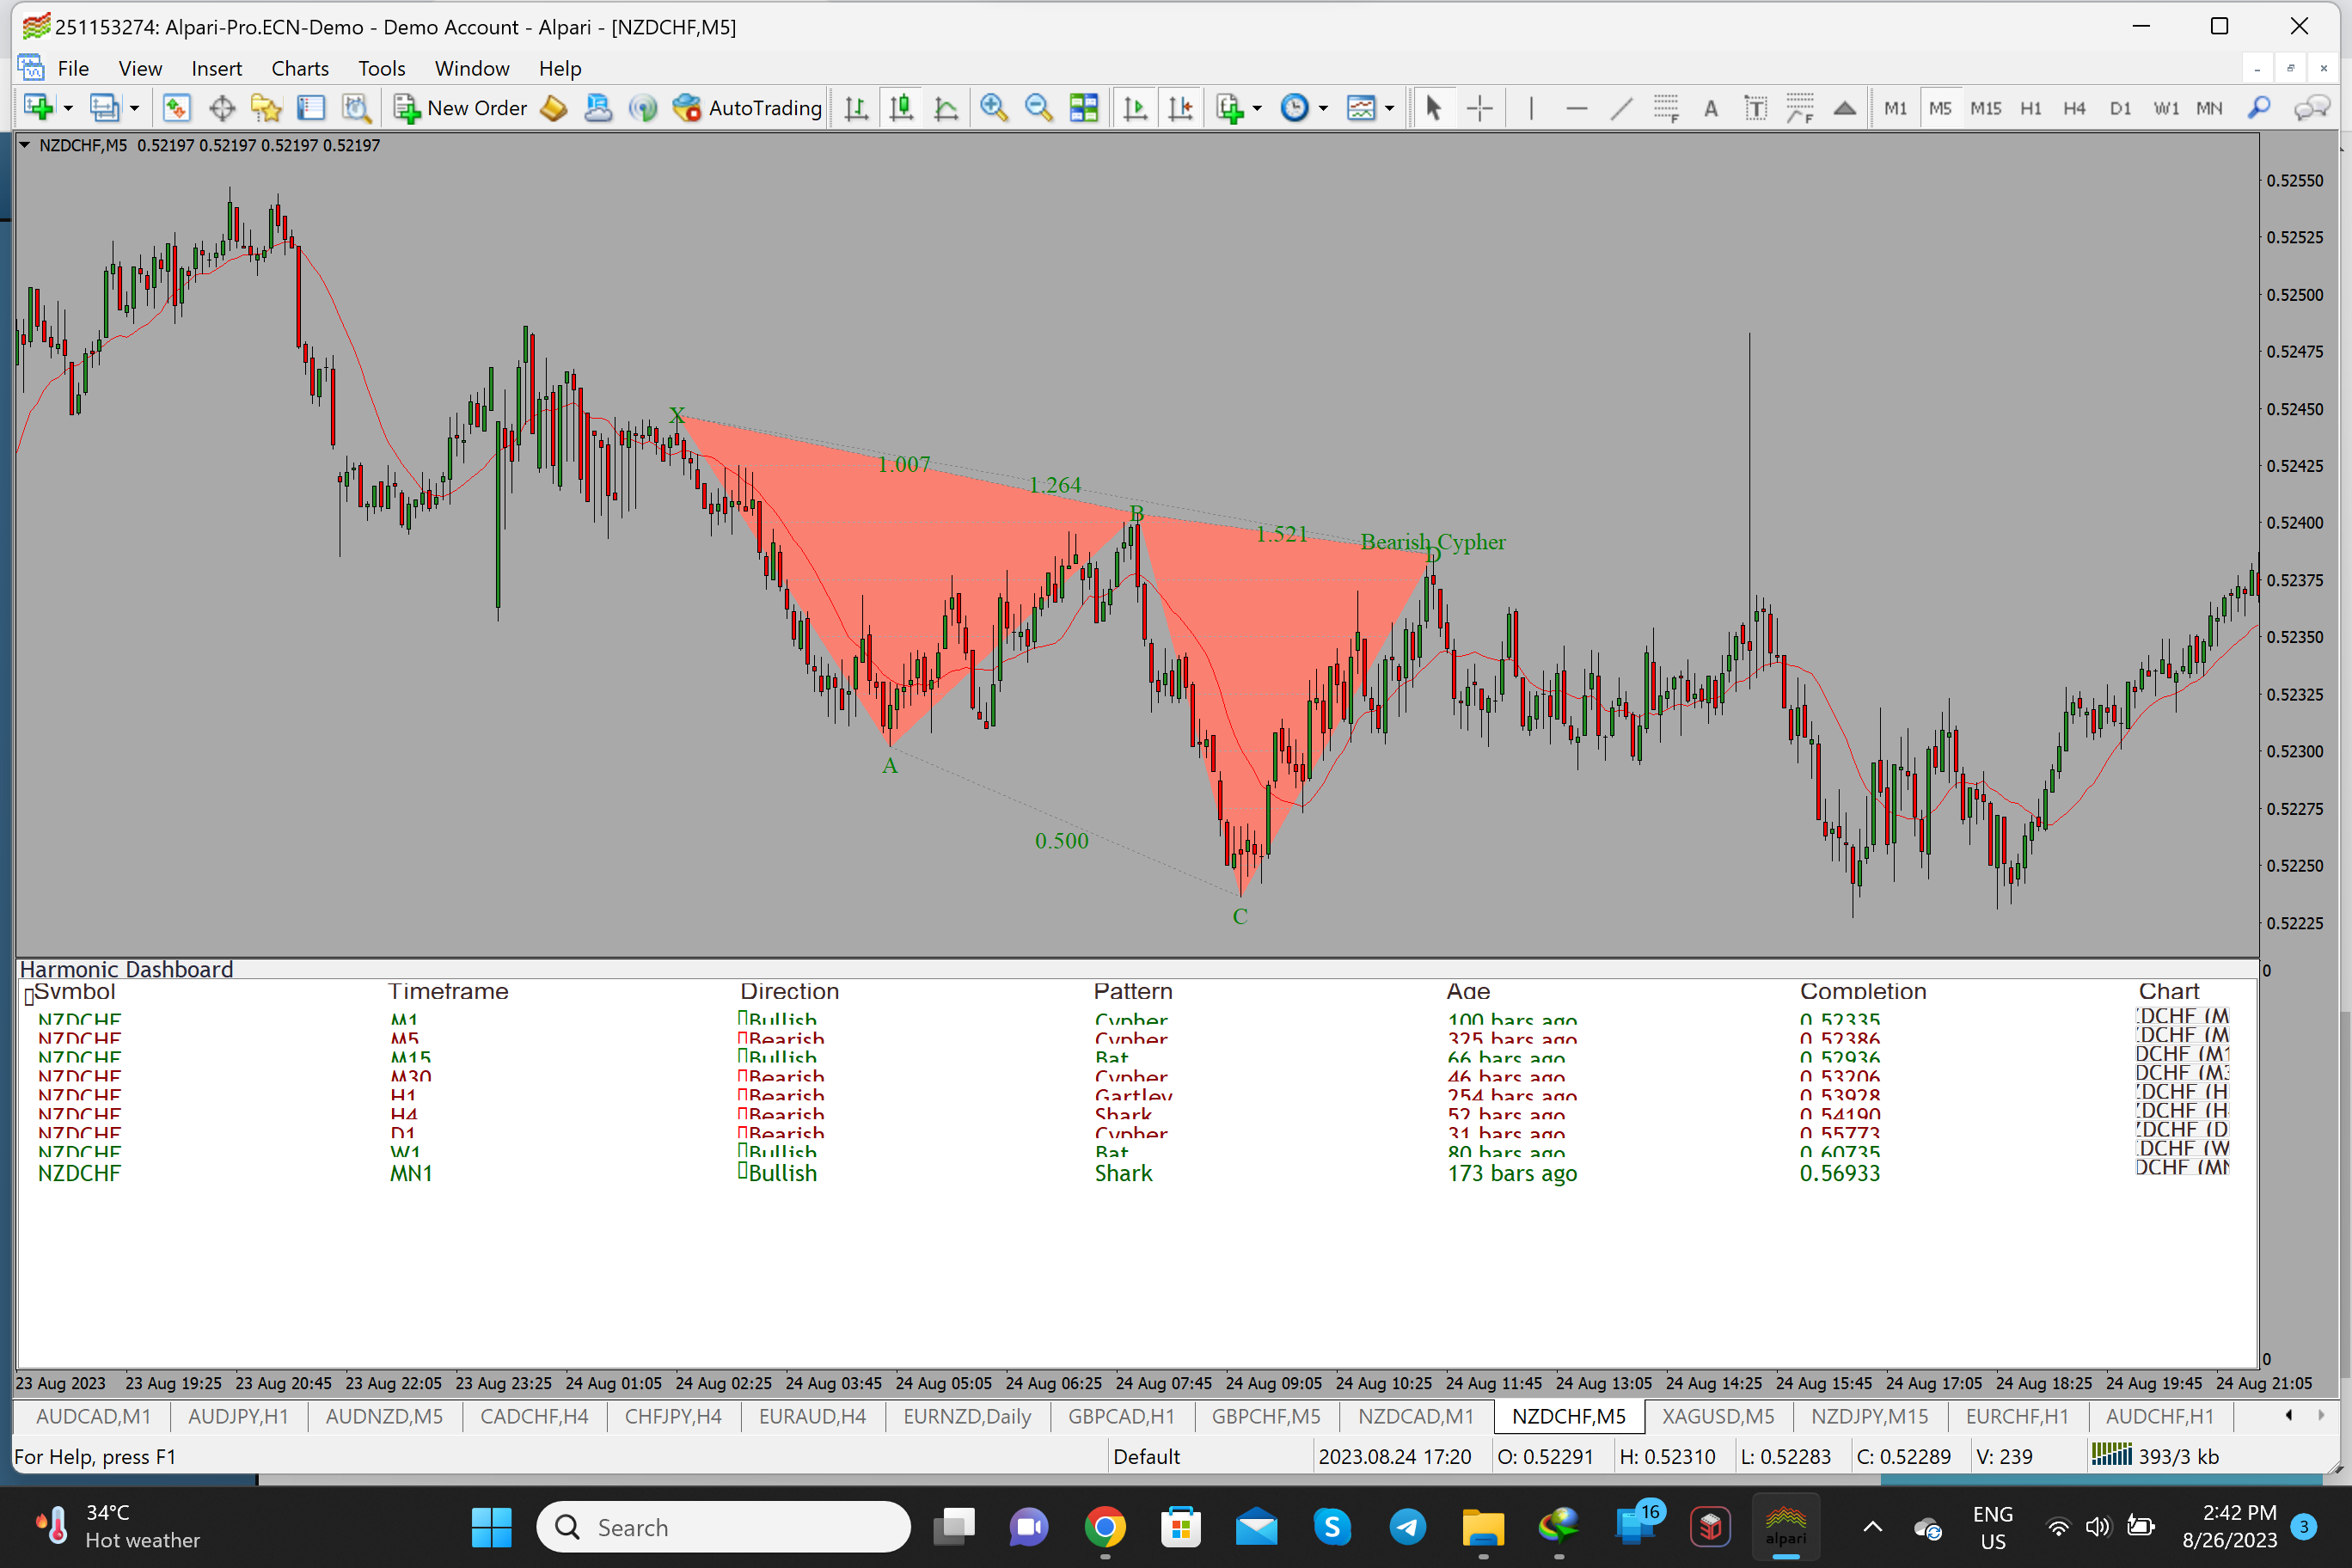This screenshot has height=1568, width=2352.
Task: Open the Tools menu
Action: click(382, 68)
